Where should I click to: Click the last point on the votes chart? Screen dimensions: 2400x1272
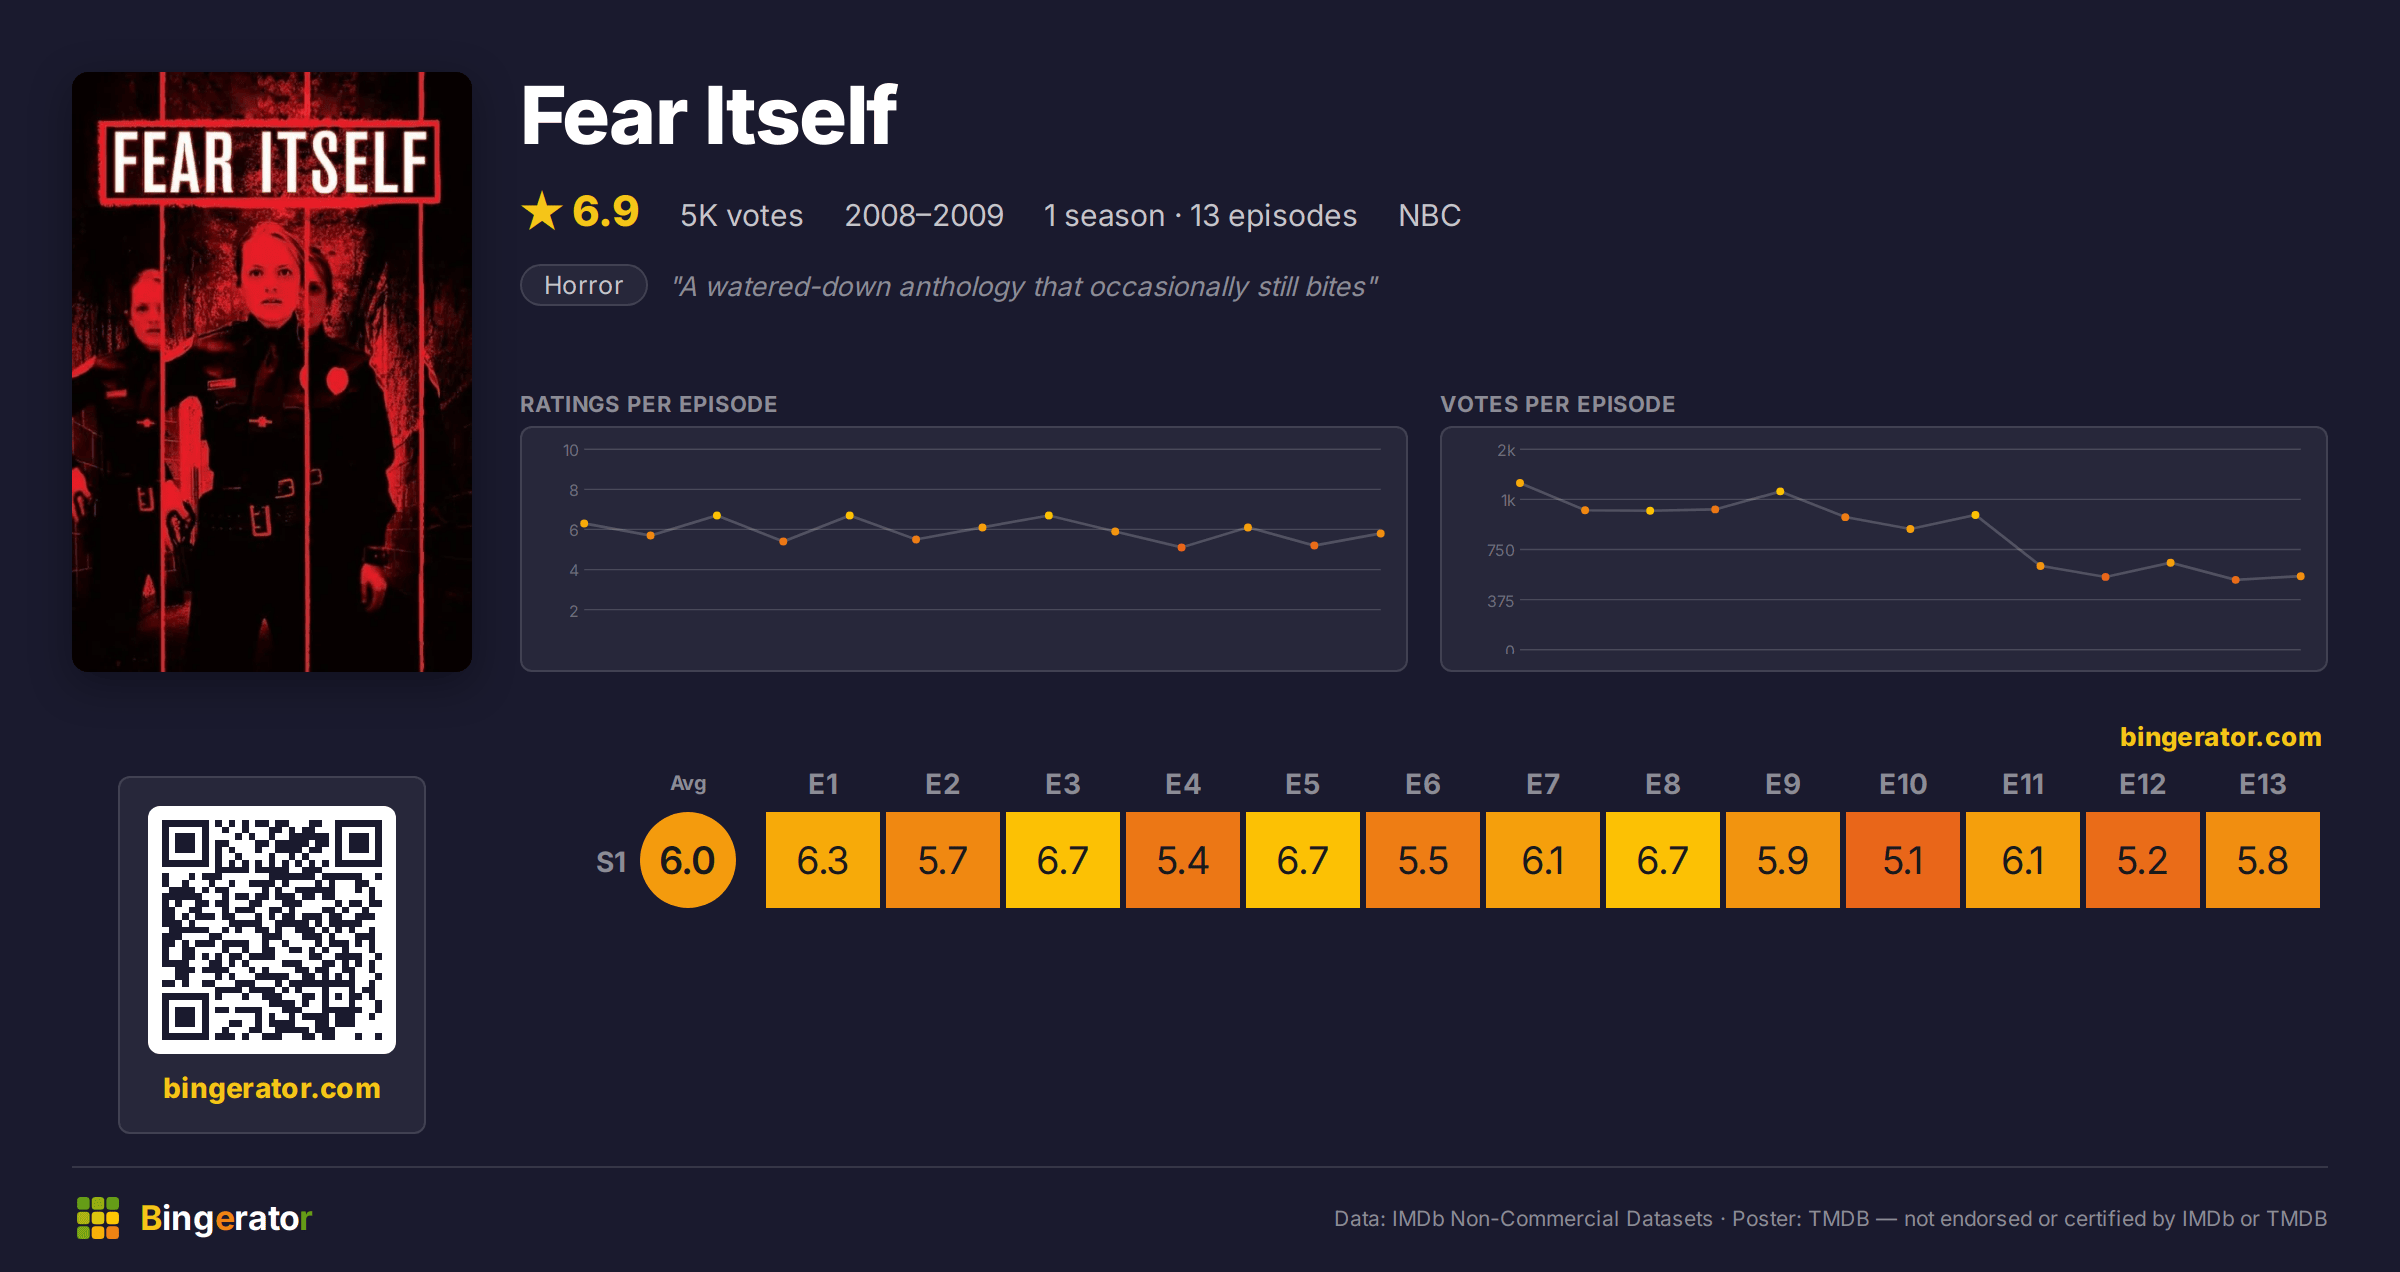(x=2301, y=576)
